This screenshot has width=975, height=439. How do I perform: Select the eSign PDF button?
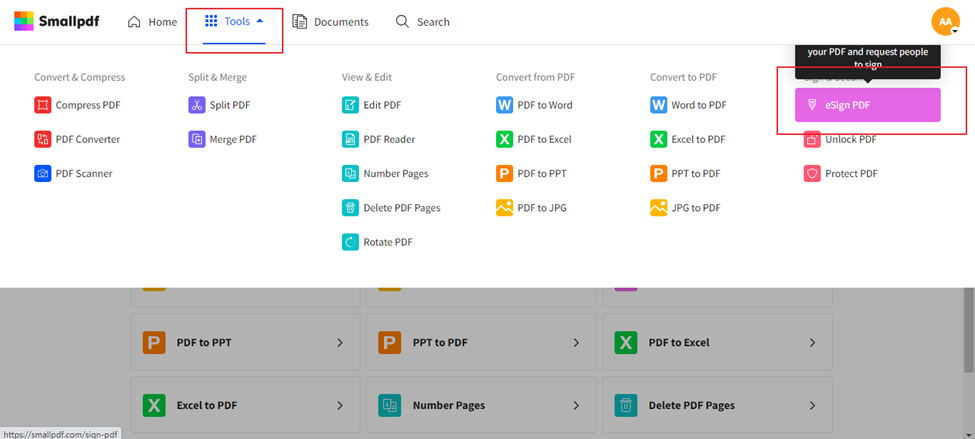coord(867,105)
